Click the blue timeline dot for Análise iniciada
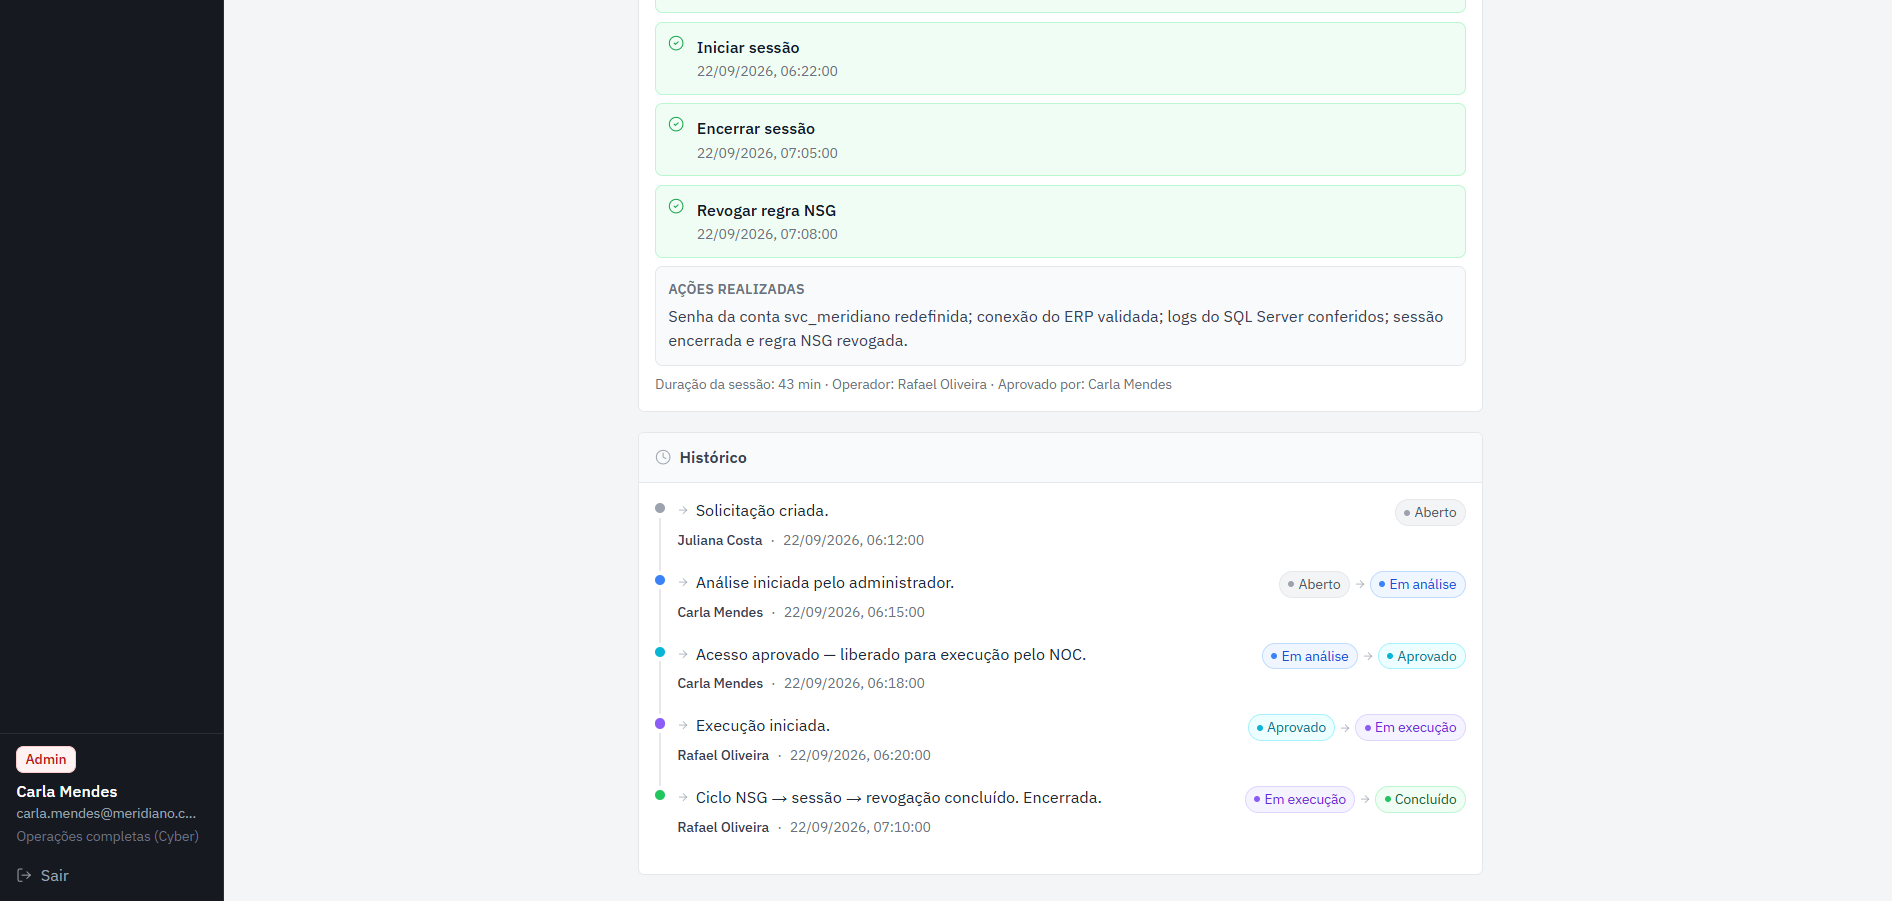 click(660, 580)
